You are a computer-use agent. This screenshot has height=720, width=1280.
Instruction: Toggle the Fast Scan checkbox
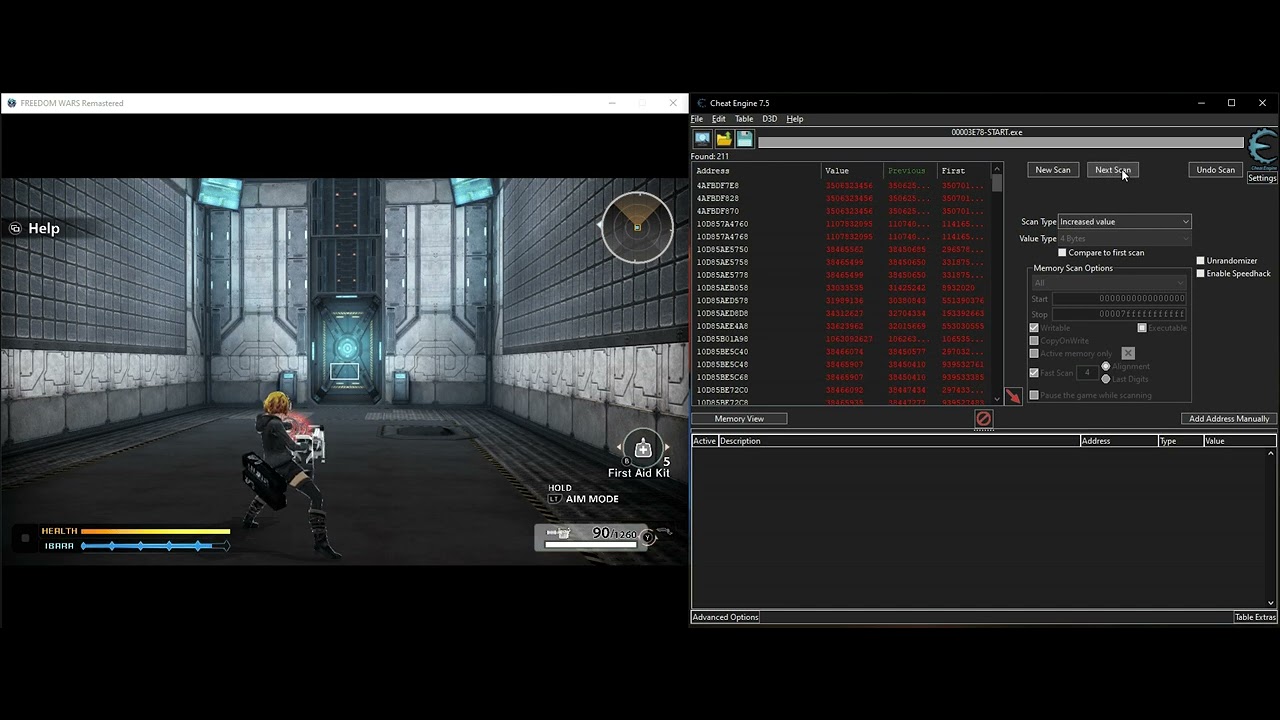pyautogui.click(x=1034, y=373)
